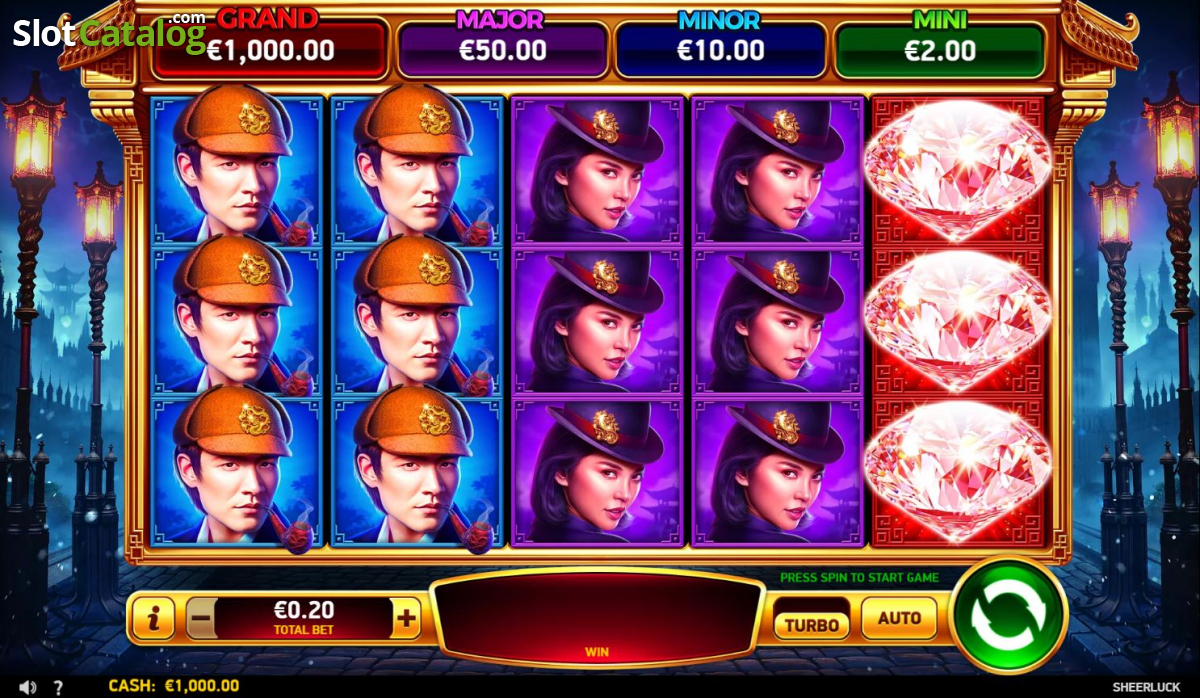Click top detective symbol on first reel
Viewport: 1200px width, 698px height.
[x=237, y=170]
